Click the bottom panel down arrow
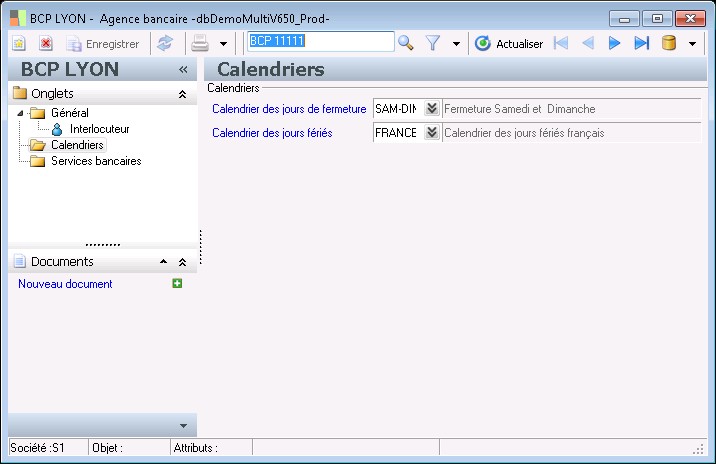 [183, 426]
